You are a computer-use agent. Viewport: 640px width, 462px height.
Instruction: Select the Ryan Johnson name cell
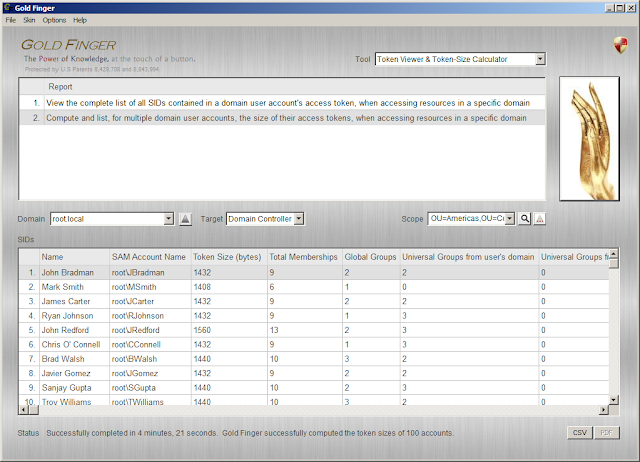pos(74,315)
